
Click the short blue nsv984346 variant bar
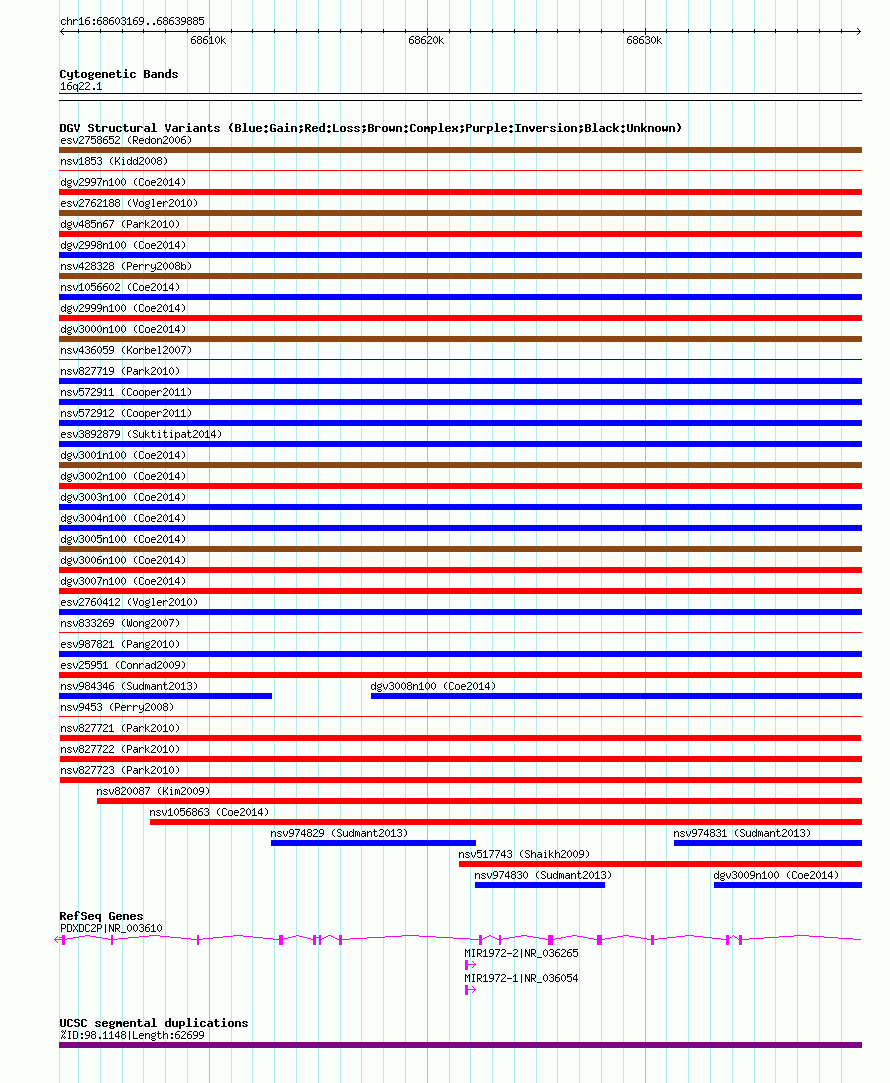click(x=166, y=696)
